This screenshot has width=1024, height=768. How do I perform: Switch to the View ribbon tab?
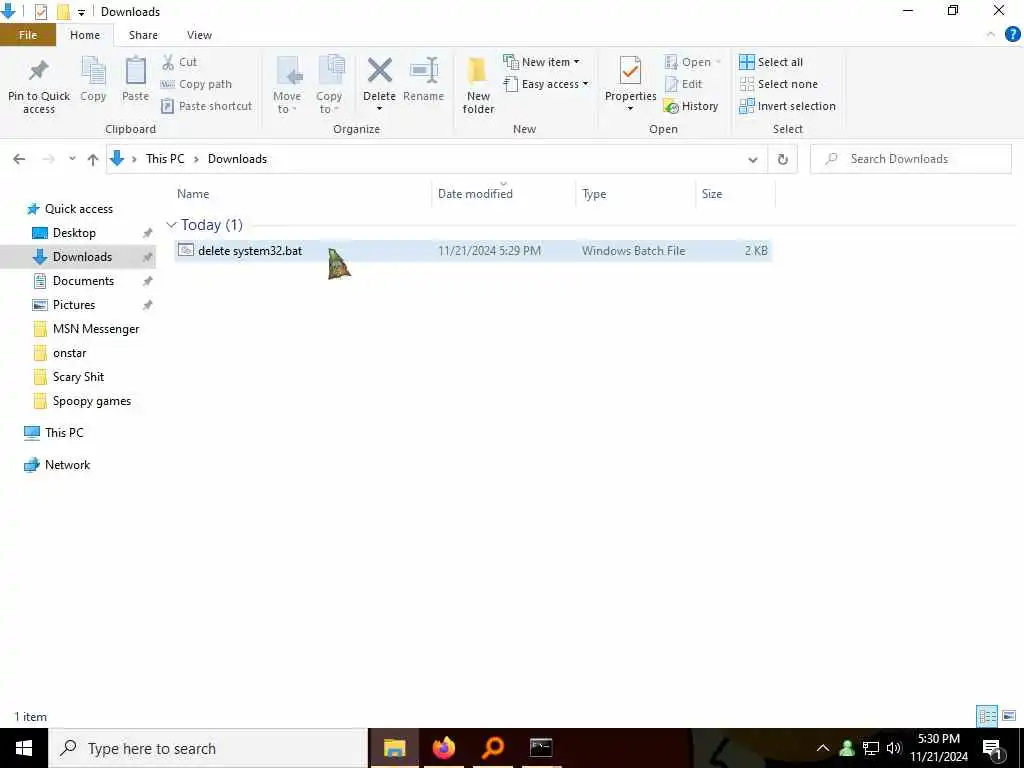[x=199, y=35]
